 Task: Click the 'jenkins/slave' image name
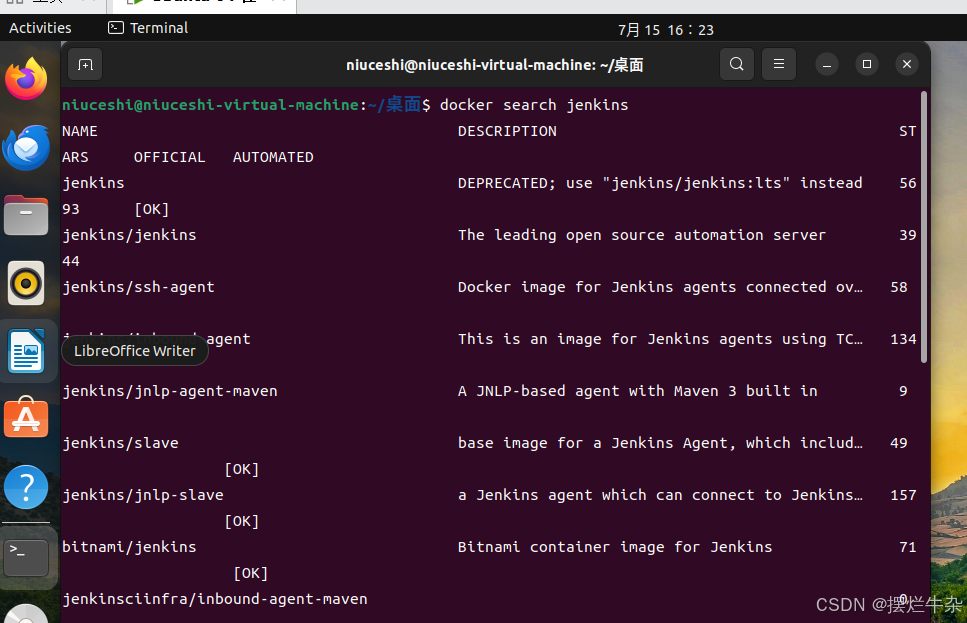120,443
